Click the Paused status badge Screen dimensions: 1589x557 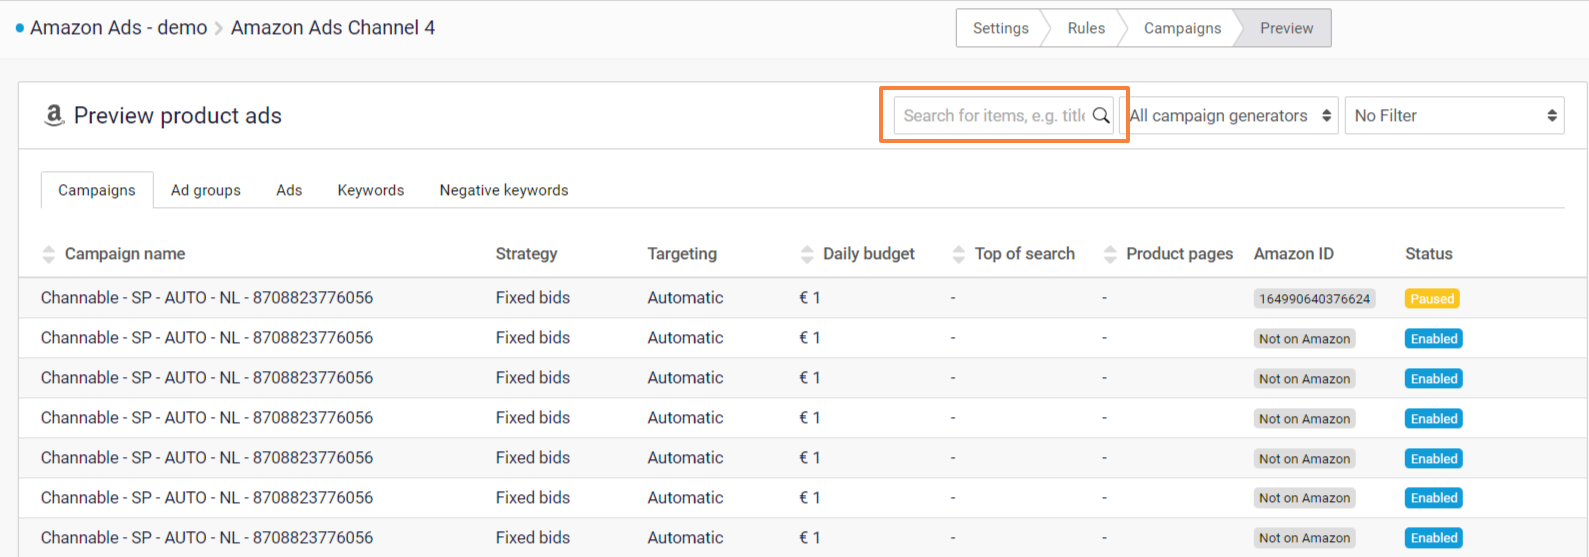(x=1432, y=299)
